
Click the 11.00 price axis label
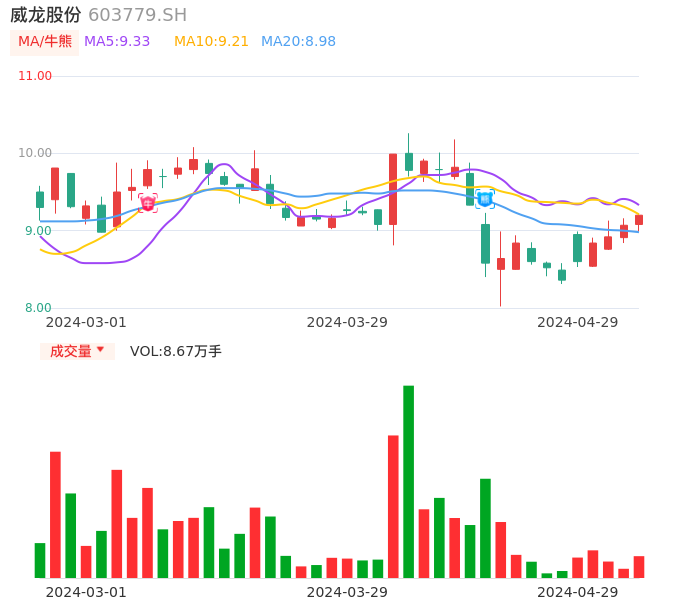[x=35, y=76]
